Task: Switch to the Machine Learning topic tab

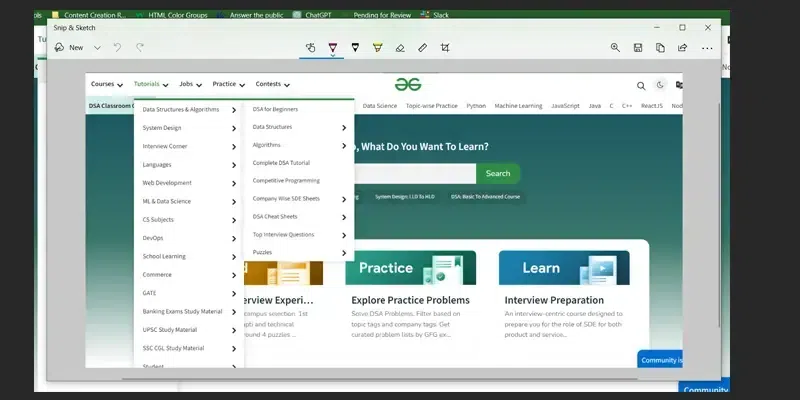Action: pos(518,106)
